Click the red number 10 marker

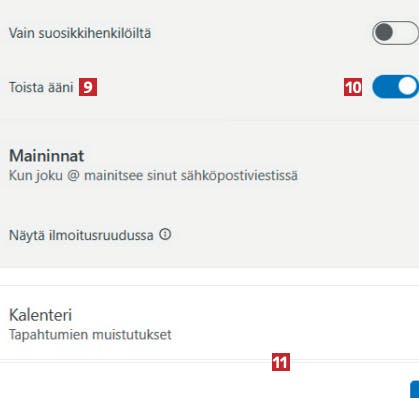[353, 87]
